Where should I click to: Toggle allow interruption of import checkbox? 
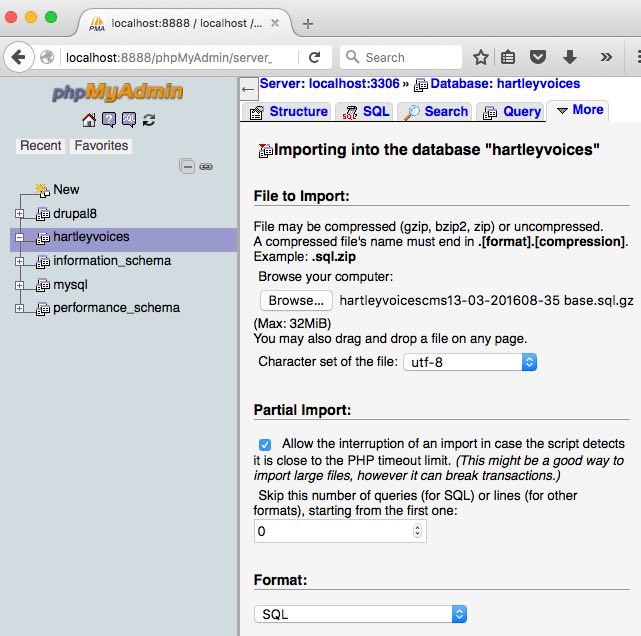point(264,444)
